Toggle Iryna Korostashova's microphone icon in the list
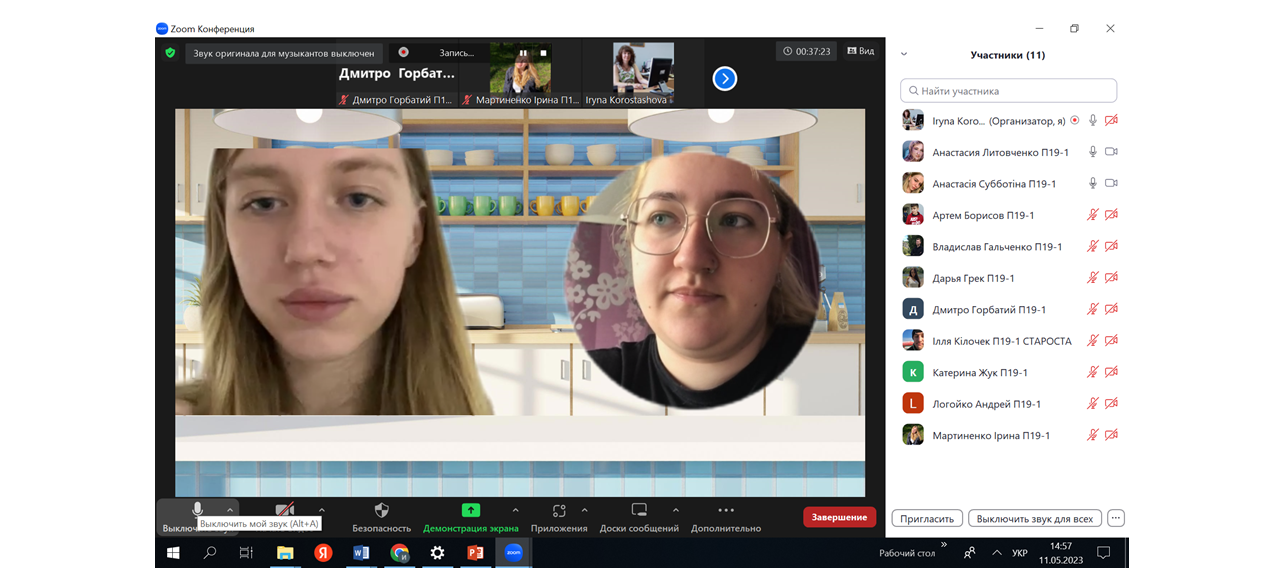 click(x=1093, y=120)
